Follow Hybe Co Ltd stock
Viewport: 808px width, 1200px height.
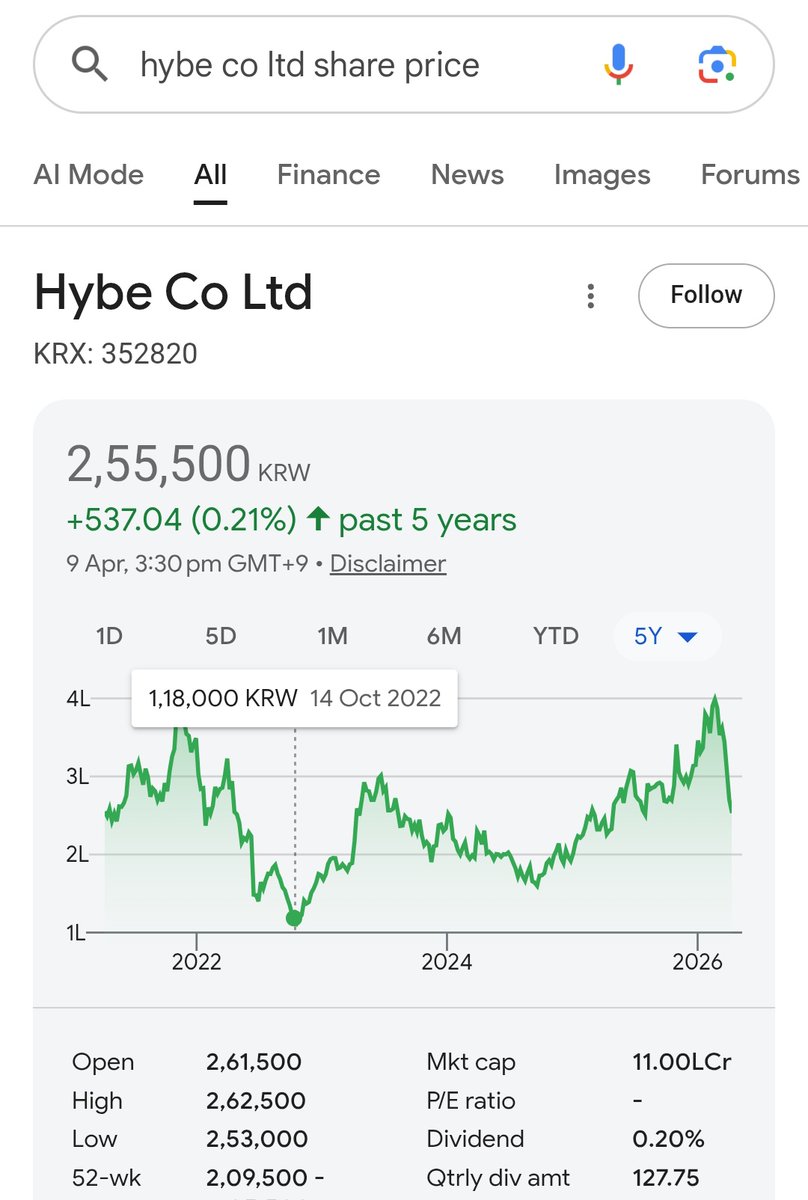click(x=706, y=295)
